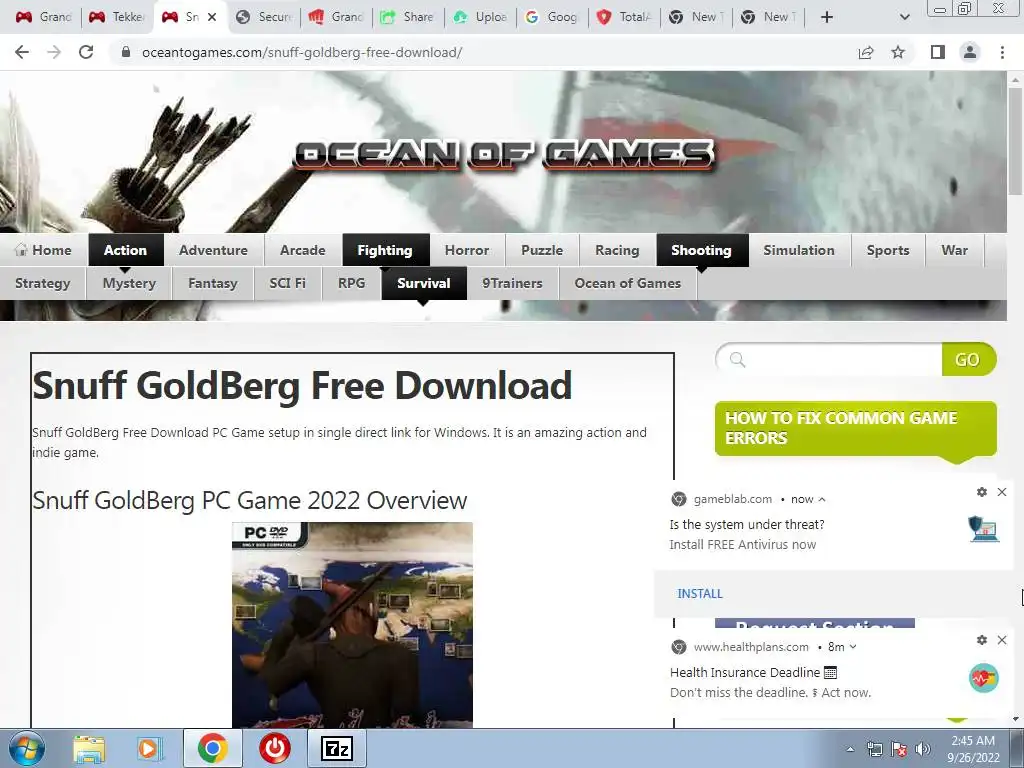Switch to the Share tab
The image size is (1024, 768).
click(x=409, y=17)
